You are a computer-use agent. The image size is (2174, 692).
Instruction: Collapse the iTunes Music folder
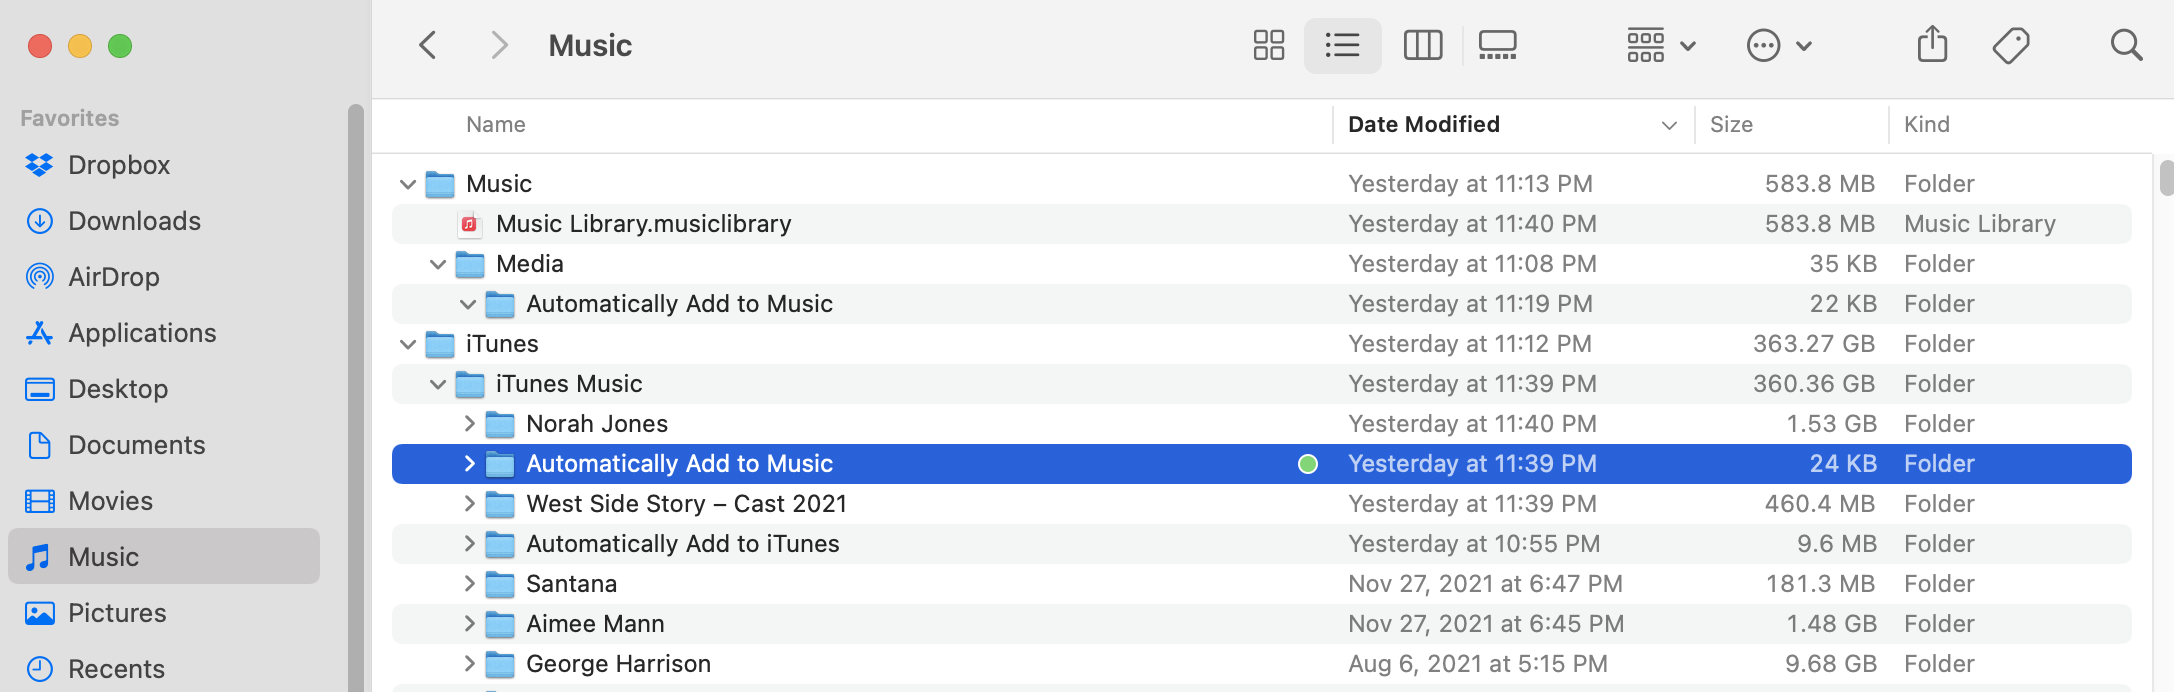(x=438, y=384)
